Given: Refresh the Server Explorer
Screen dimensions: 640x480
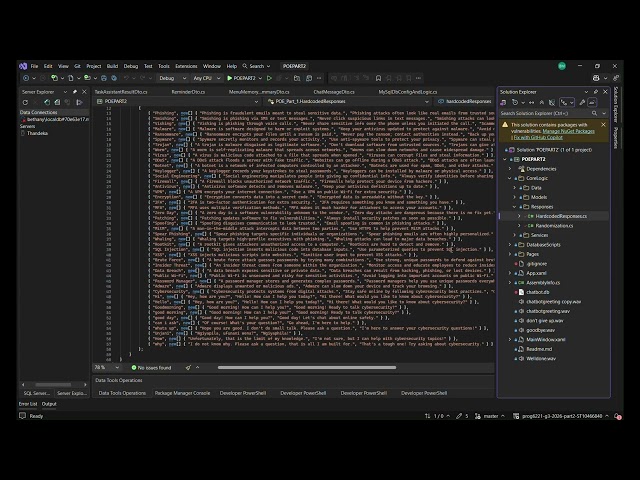Looking at the screenshot, I should pos(25,102).
